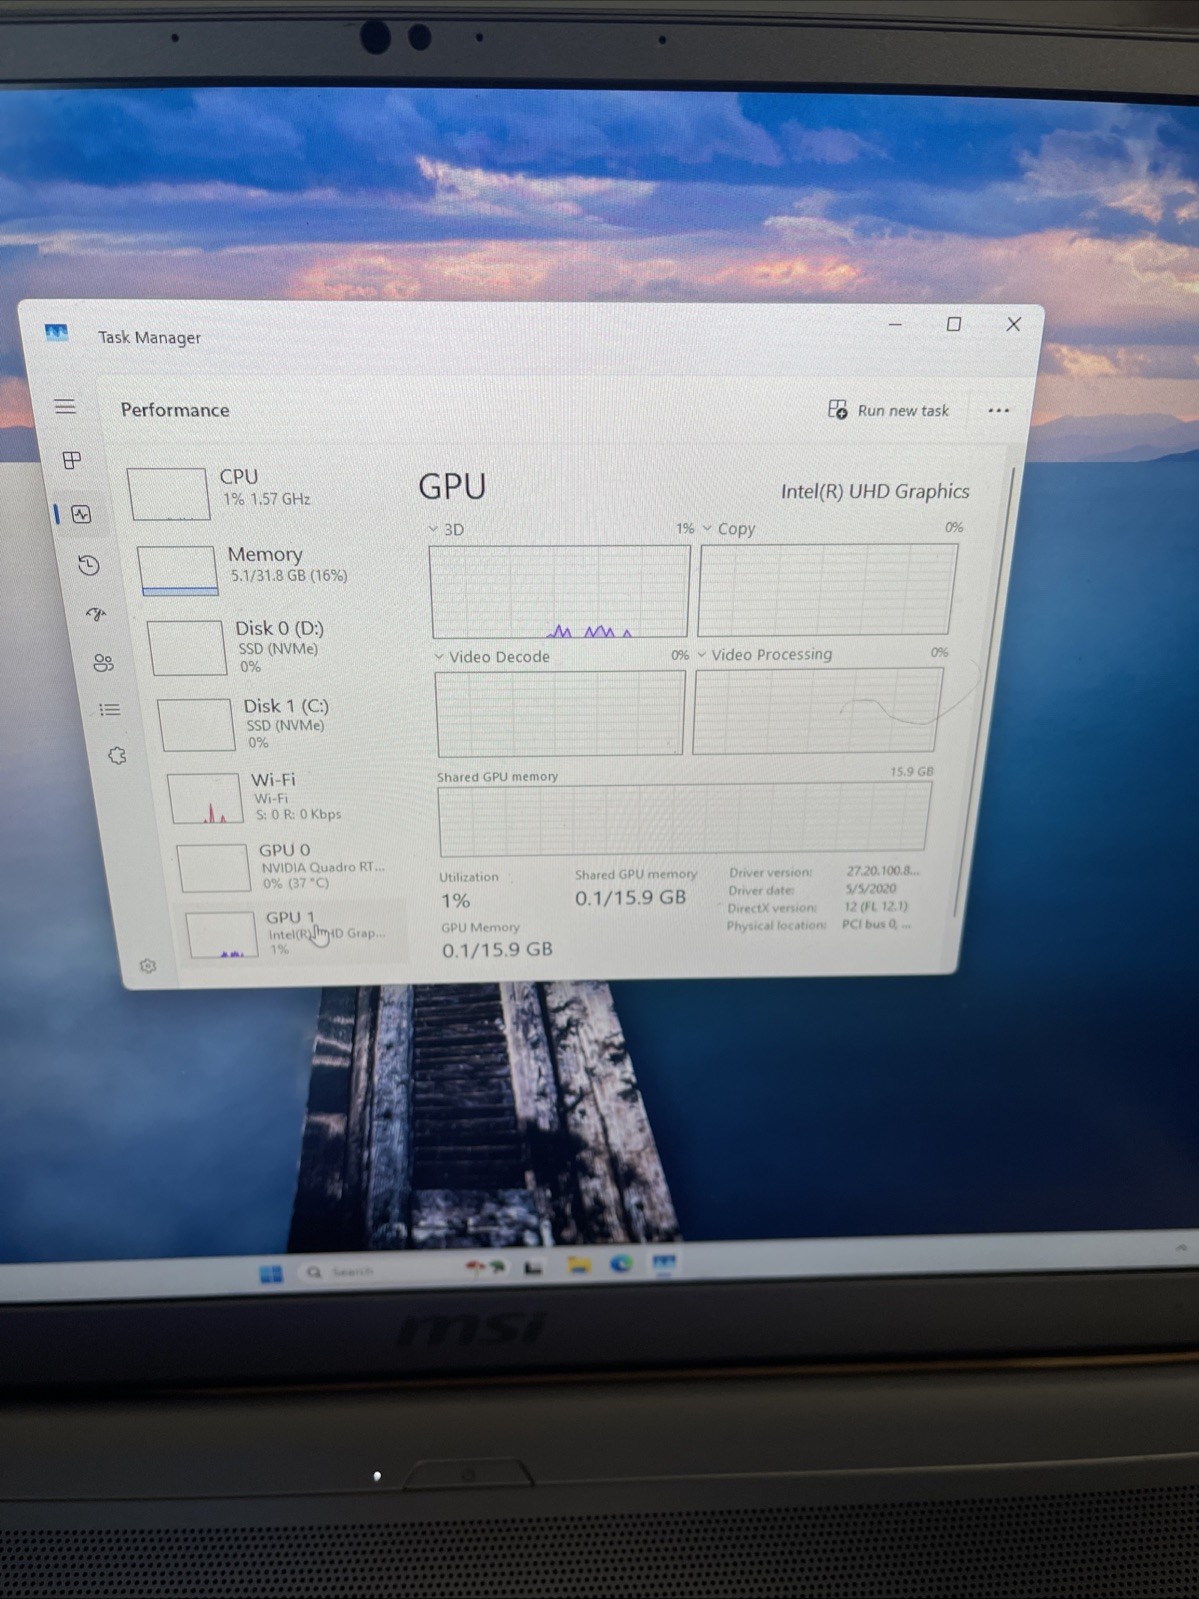Open File Explorer from taskbar

[579, 1266]
